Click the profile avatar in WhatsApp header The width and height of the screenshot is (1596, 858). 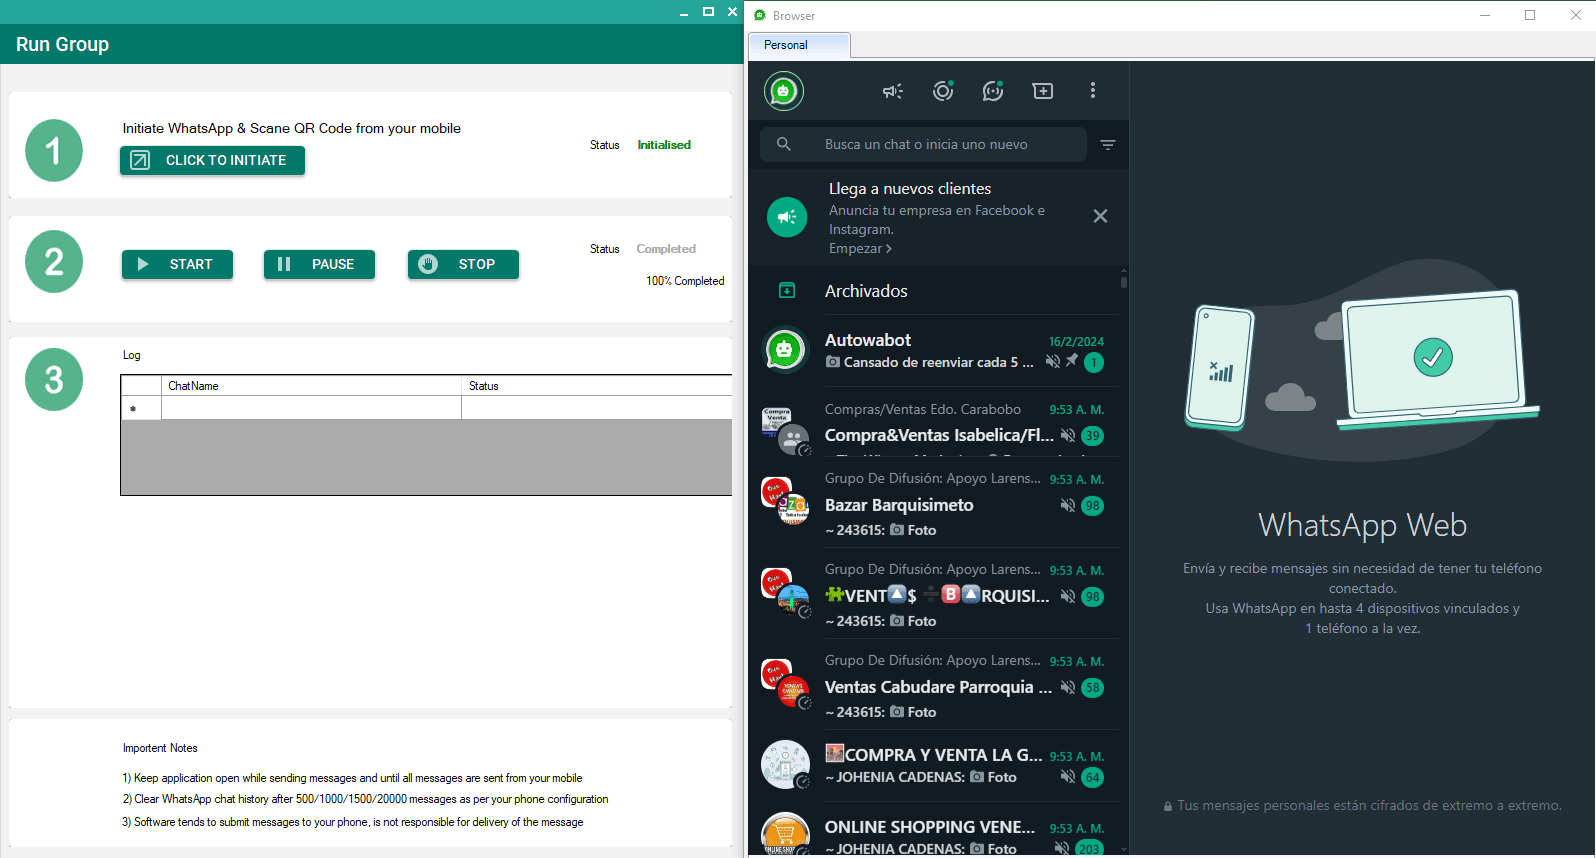784,91
